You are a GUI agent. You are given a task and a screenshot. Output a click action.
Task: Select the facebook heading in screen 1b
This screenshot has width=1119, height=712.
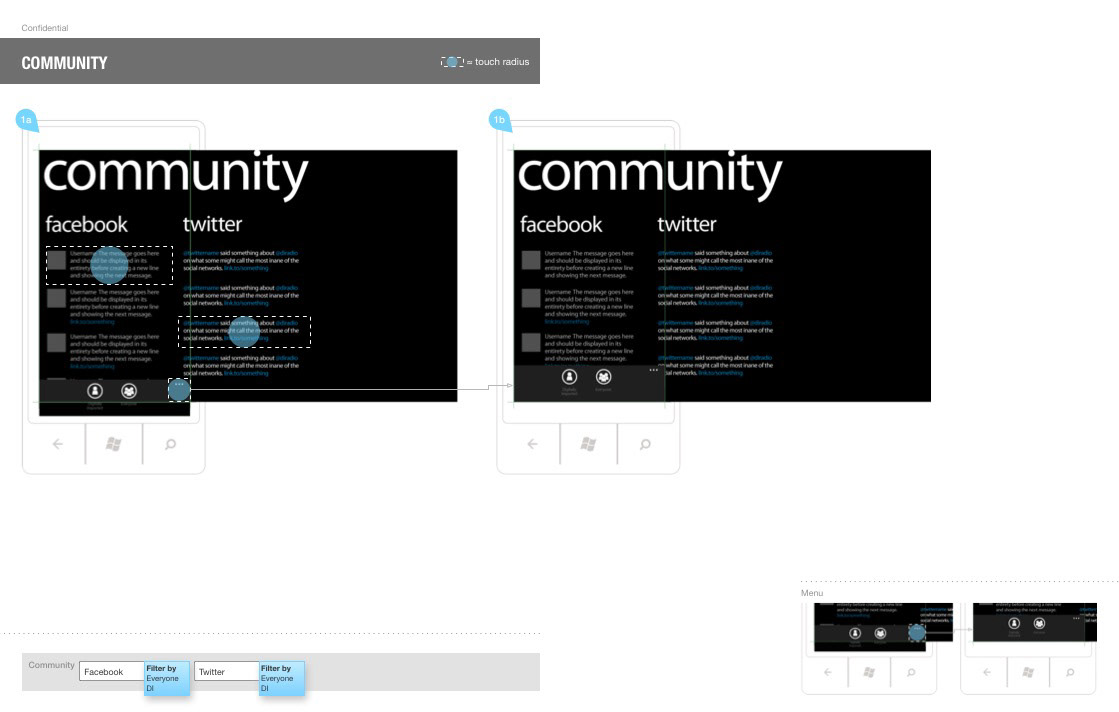click(x=561, y=224)
